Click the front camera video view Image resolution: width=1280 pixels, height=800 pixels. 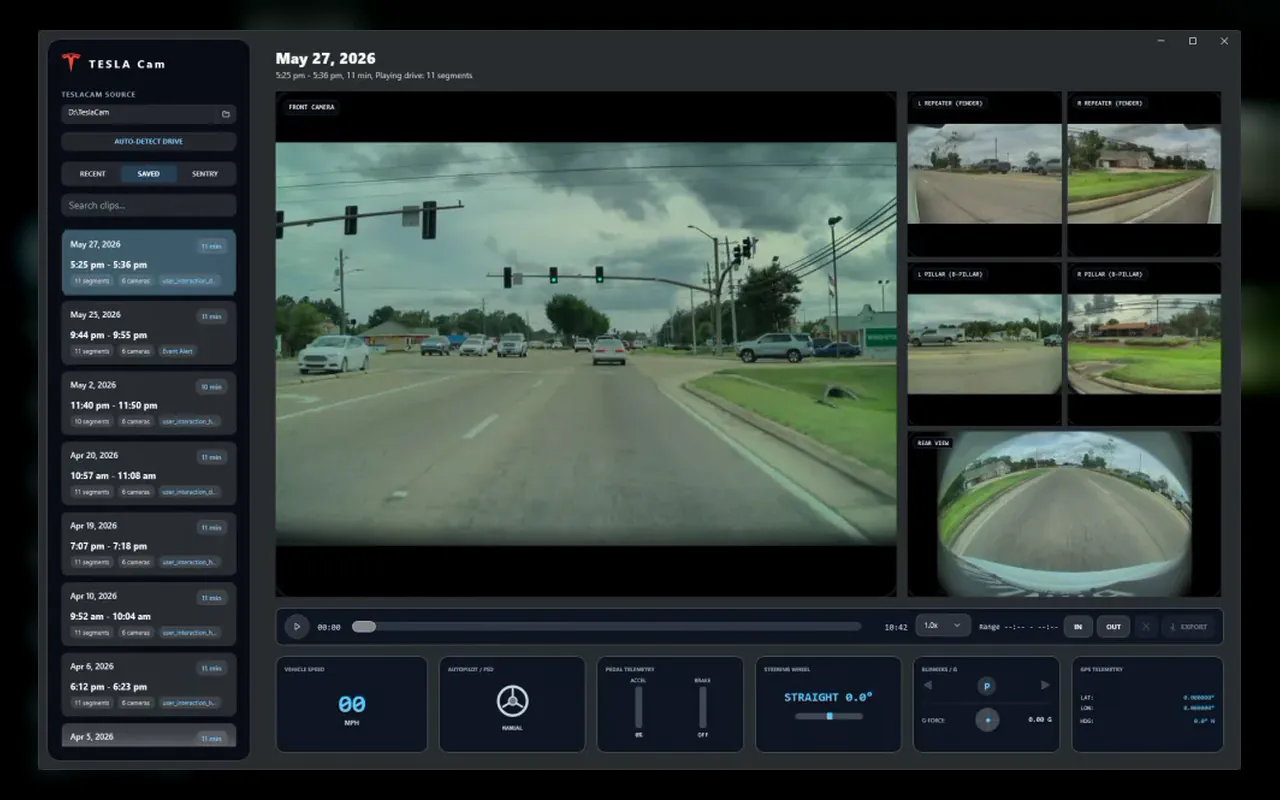pos(586,344)
